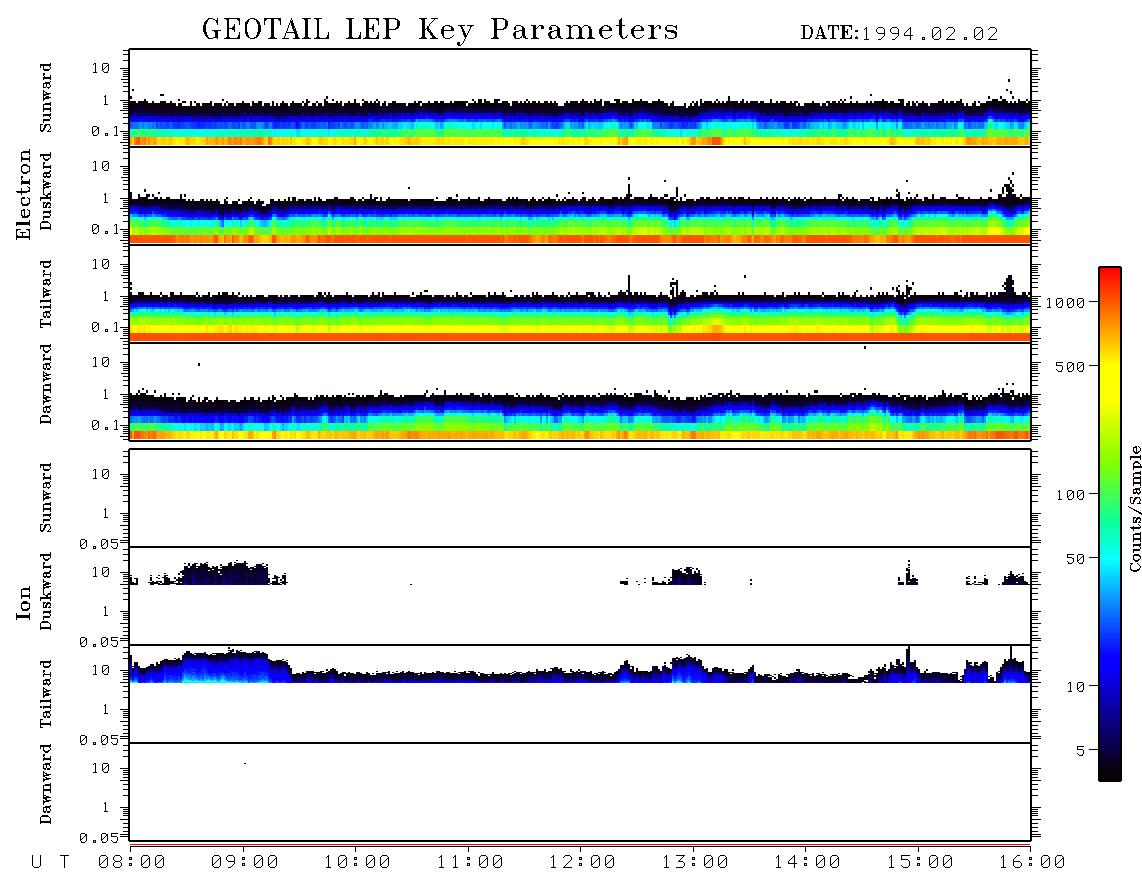Select the Ion "Sunward" axis label

point(46,498)
